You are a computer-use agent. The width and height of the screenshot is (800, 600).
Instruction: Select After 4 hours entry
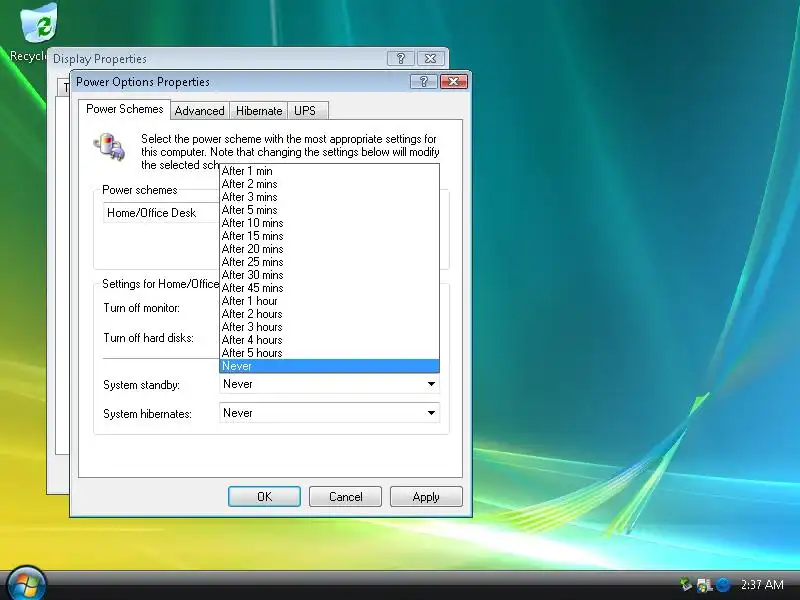coord(329,340)
